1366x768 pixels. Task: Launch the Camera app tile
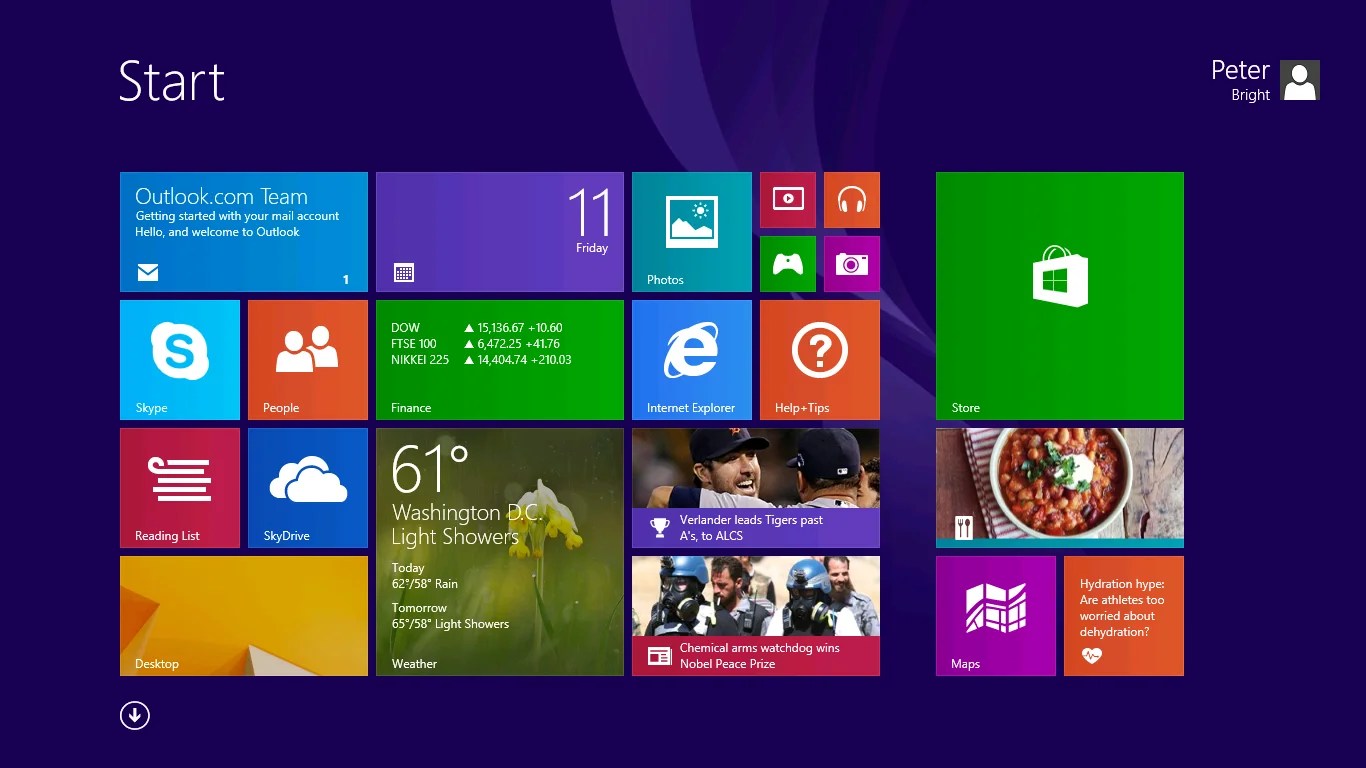[852, 264]
